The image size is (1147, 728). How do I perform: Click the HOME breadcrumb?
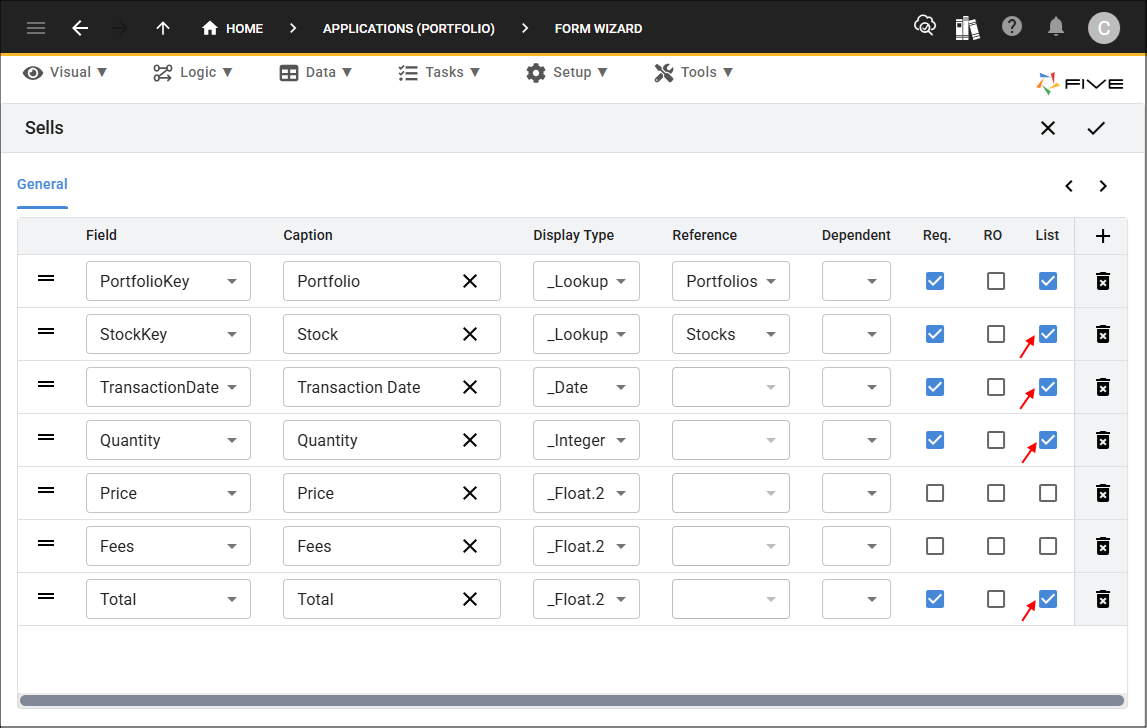point(232,29)
